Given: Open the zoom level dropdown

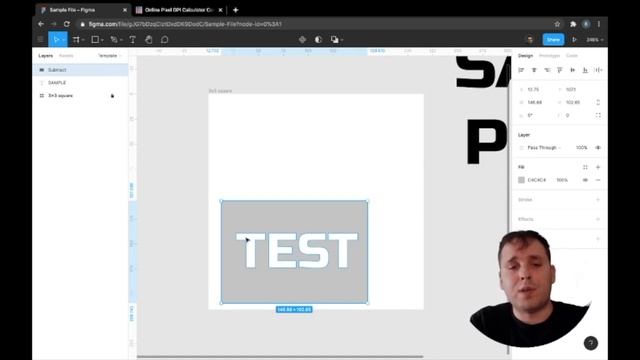Looking at the screenshot, I should [x=595, y=40].
